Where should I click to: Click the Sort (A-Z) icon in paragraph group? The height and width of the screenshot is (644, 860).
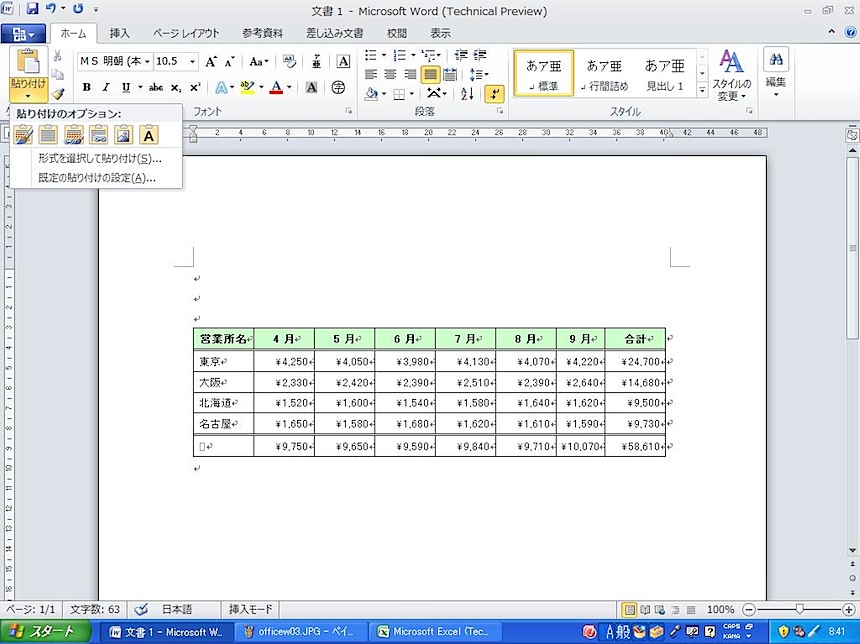(466, 94)
